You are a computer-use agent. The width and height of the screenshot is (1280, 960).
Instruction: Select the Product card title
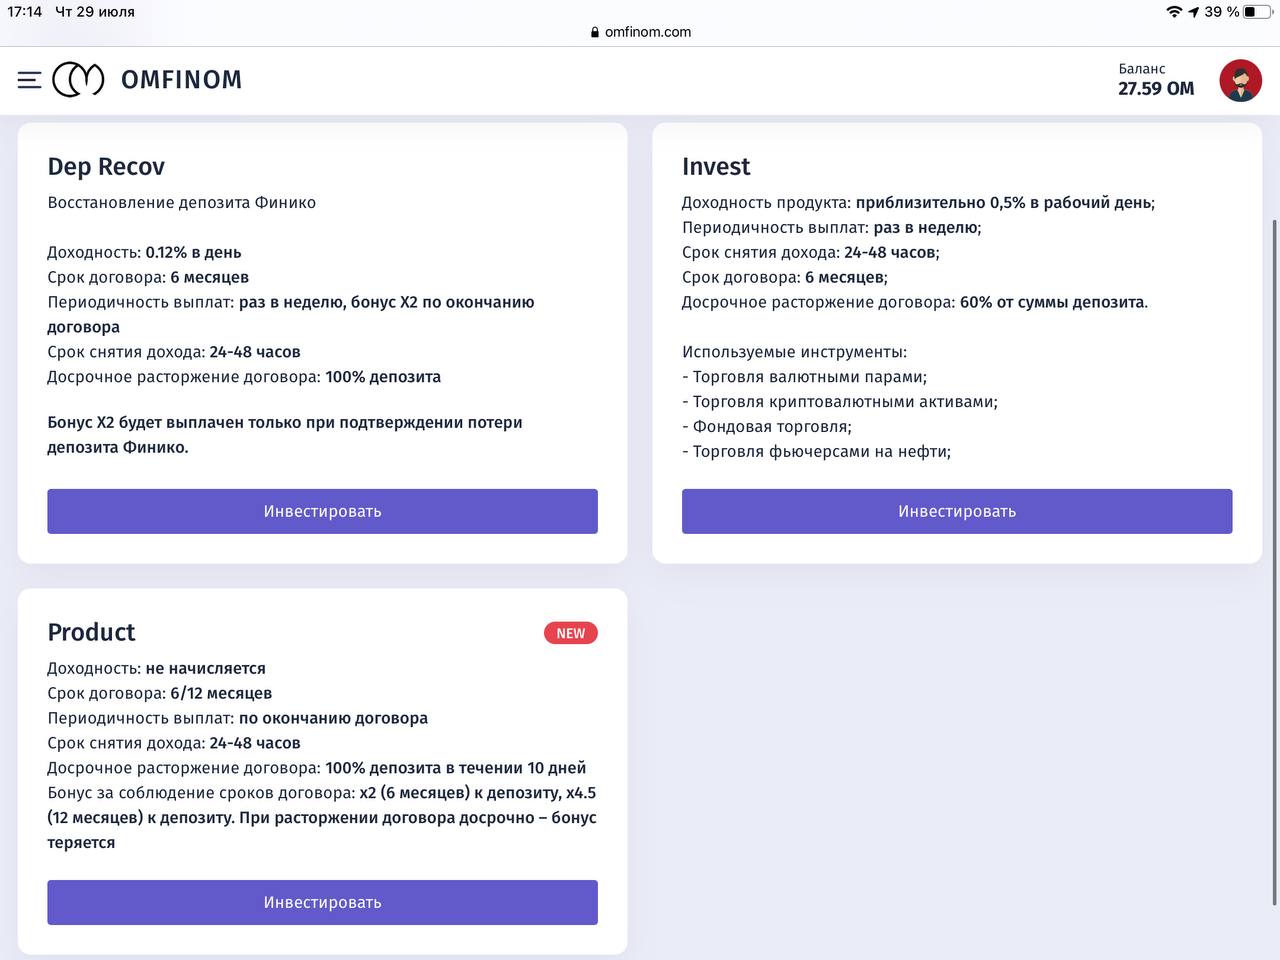pyautogui.click(x=91, y=632)
